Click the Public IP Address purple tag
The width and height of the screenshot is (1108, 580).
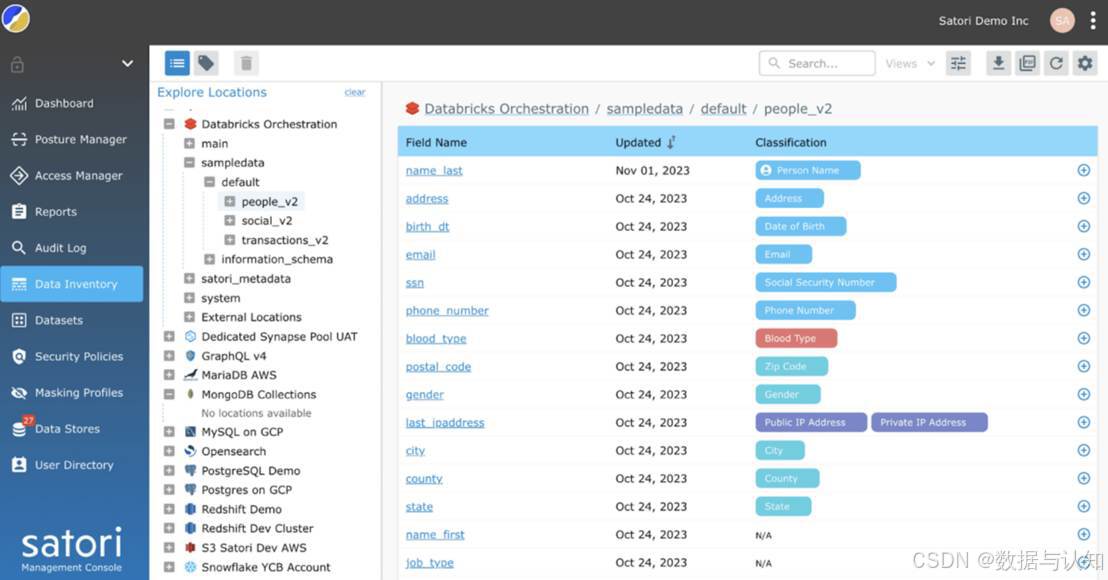click(811, 422)
